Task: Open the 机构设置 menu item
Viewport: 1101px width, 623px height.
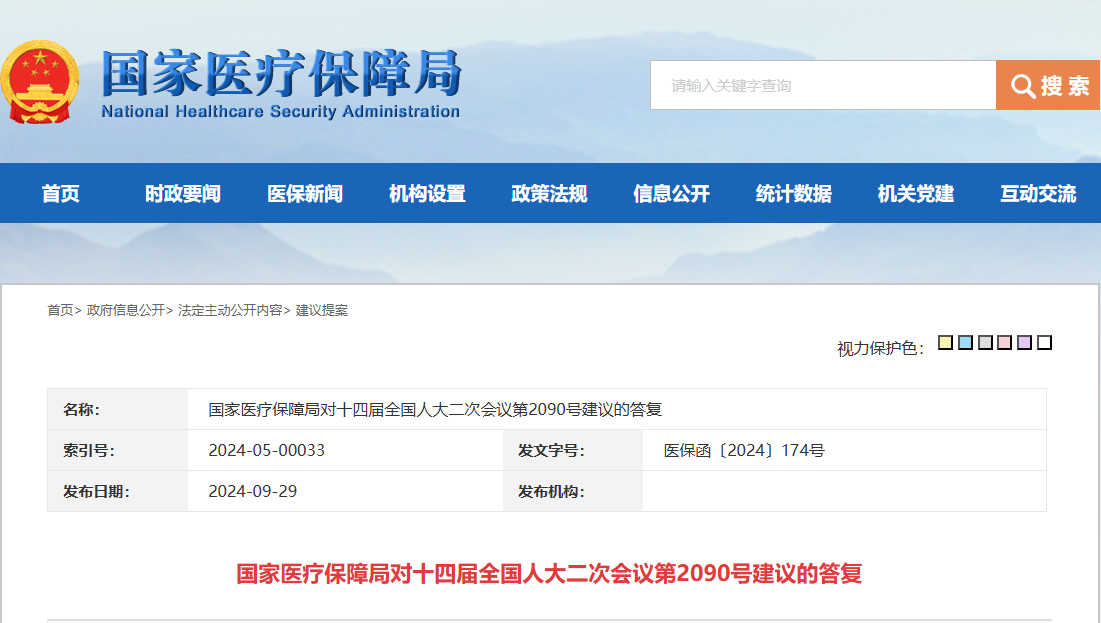Action: [x=427, y=194]
